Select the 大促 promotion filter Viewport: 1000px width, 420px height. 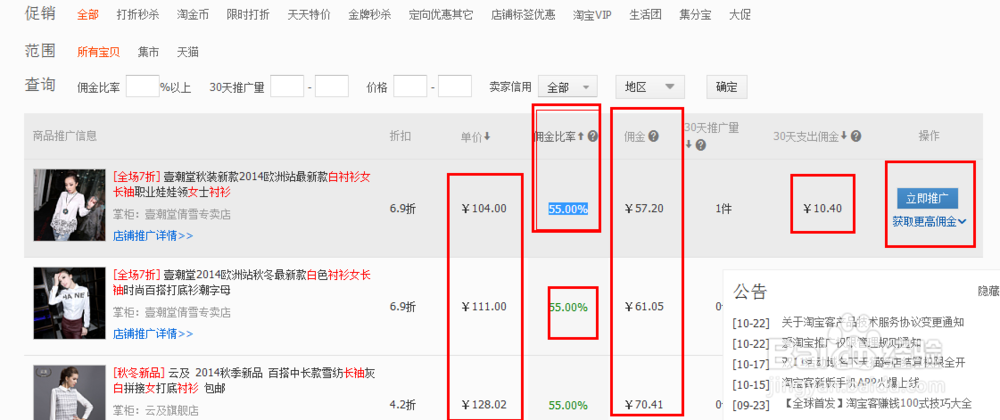740,15
